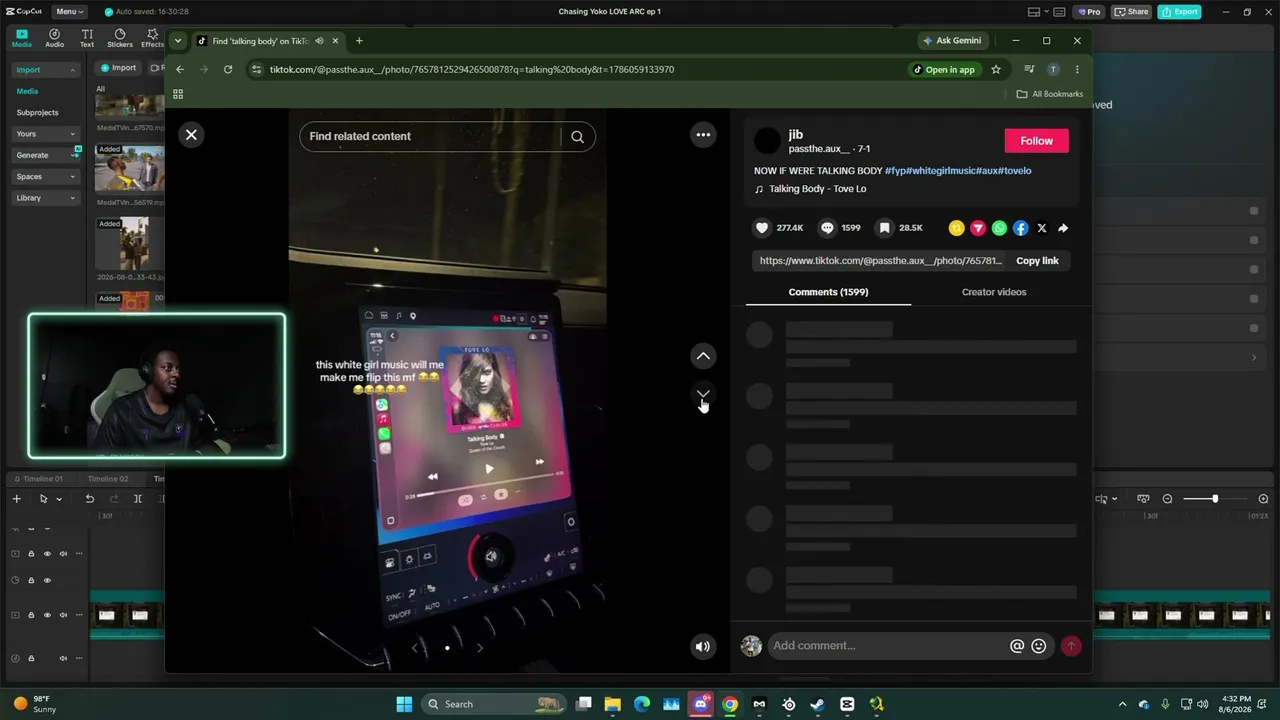Expand the Spaces section in CapCut
Viewport: 1280px width, 720px height.
pyautogui.click(x=45, y=177)
